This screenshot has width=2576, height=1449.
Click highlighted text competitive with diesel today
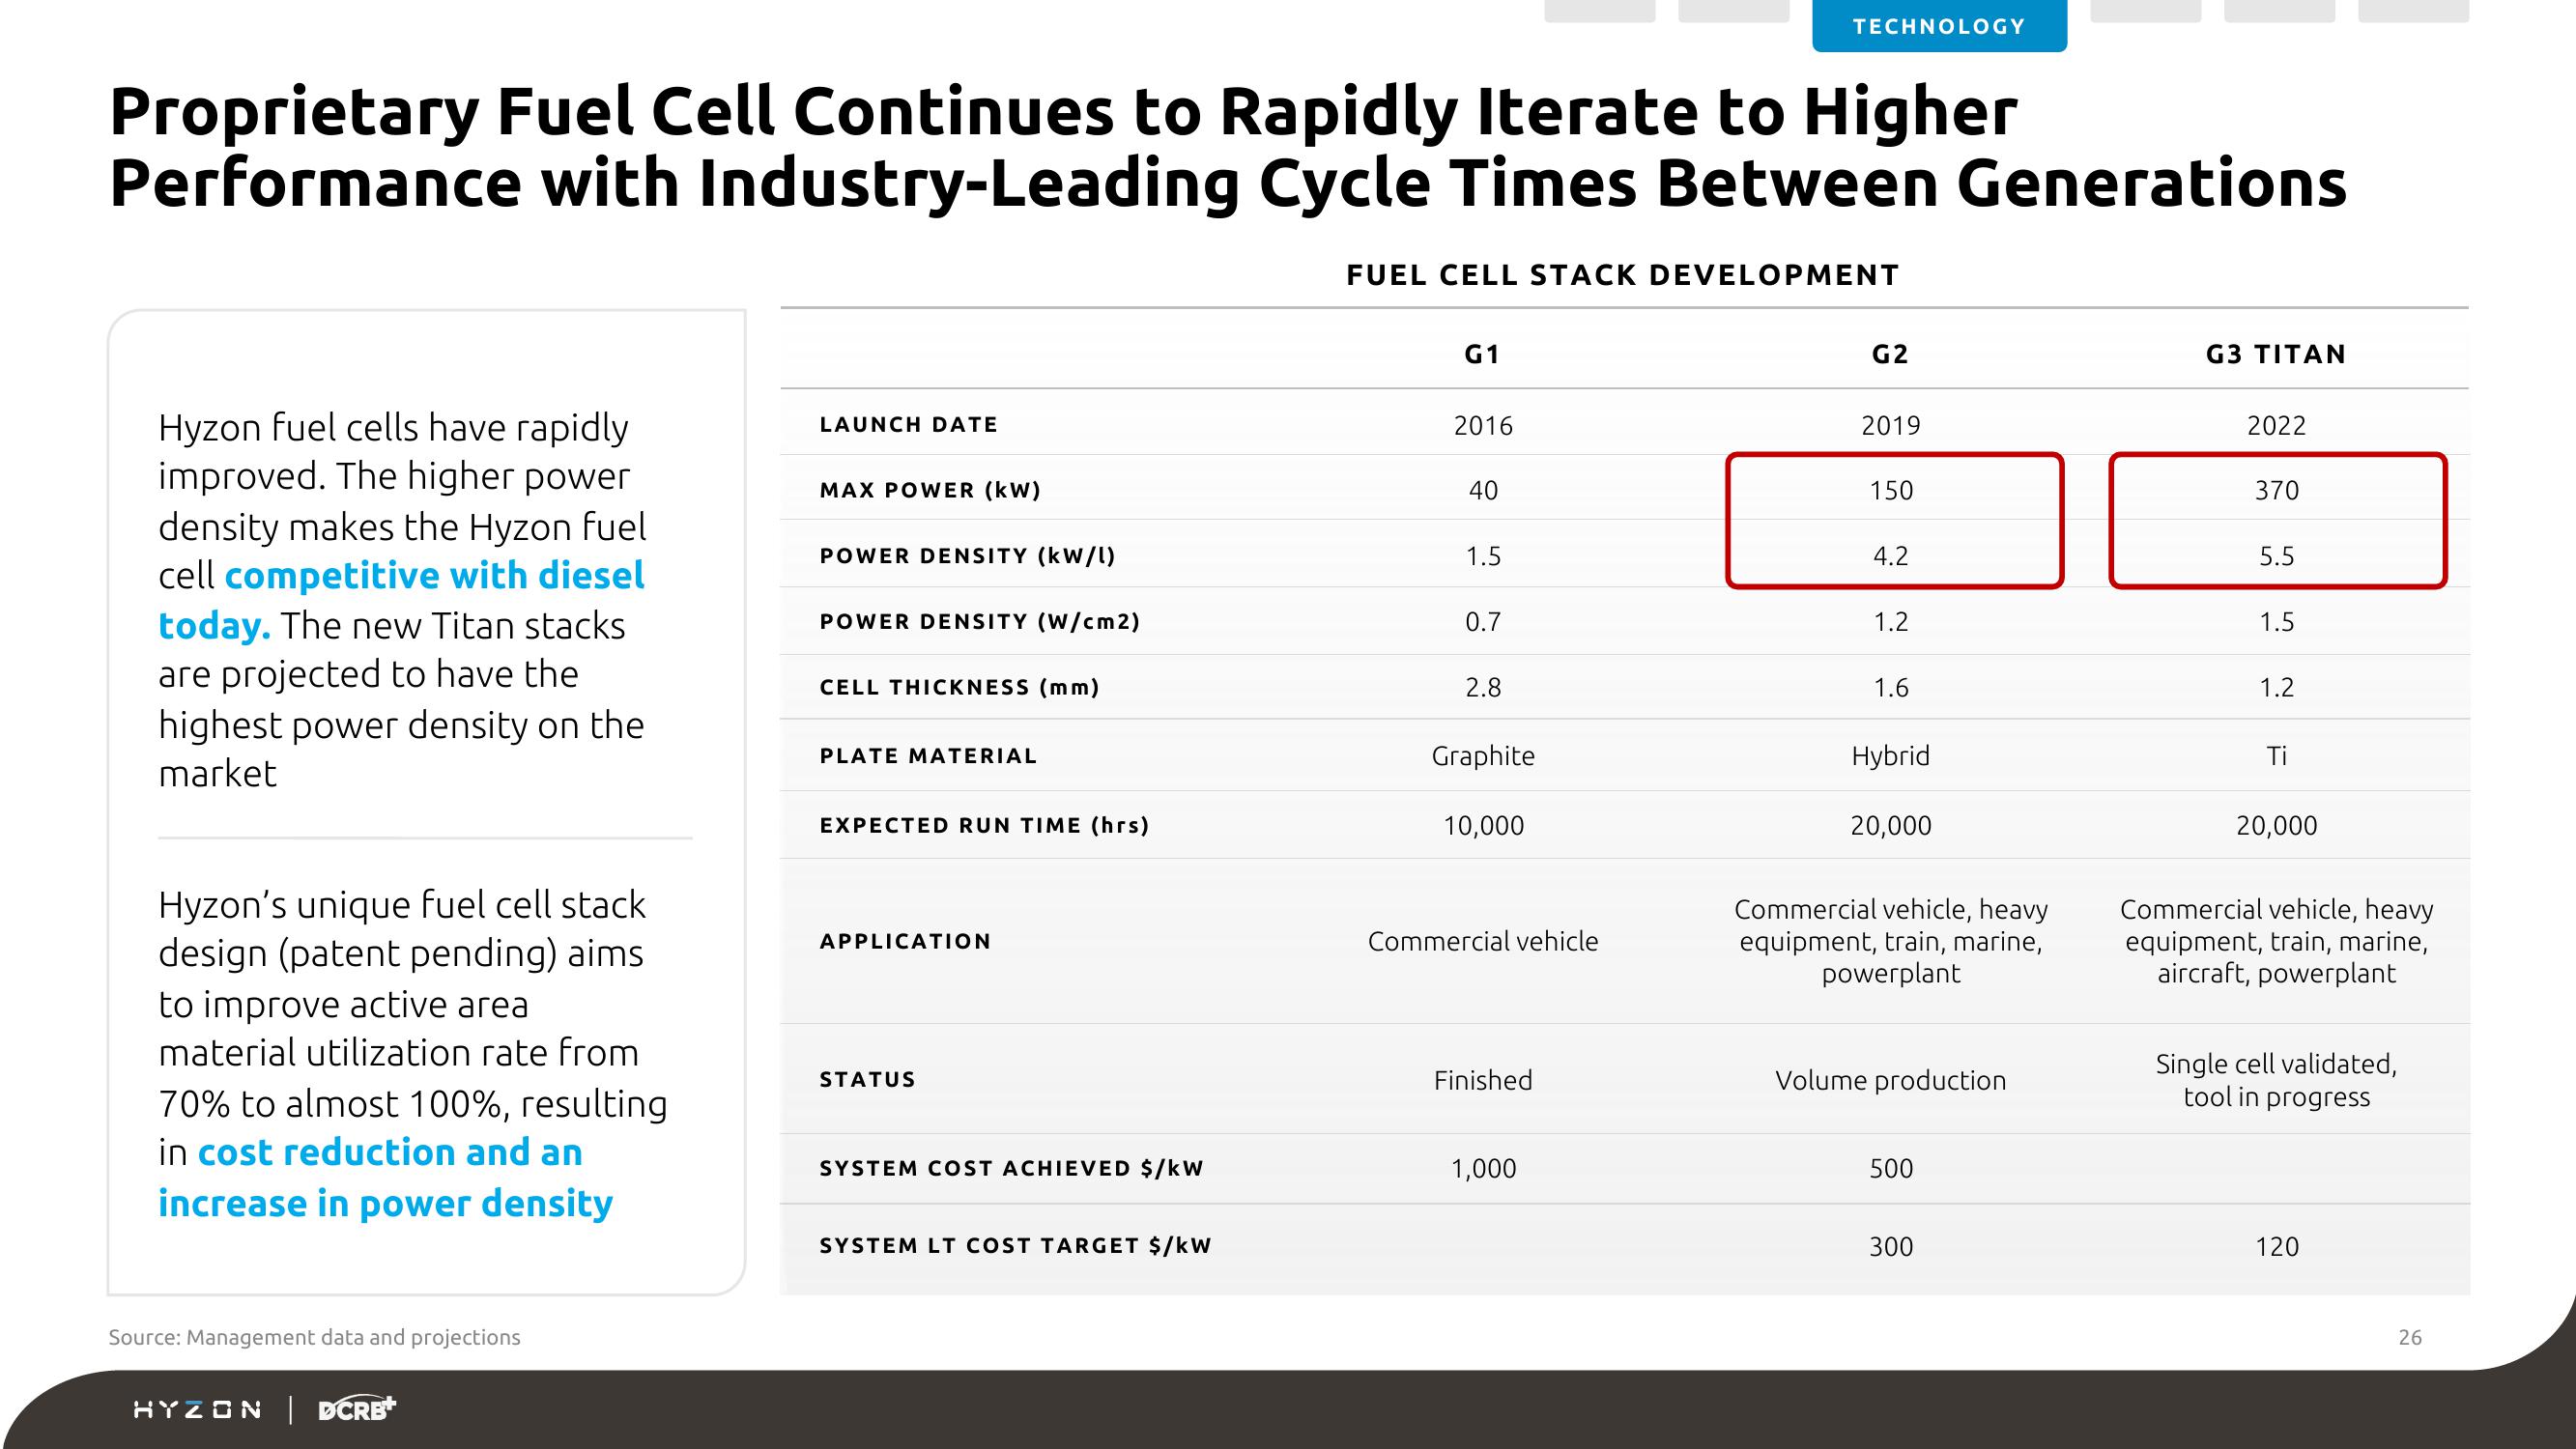401,600
